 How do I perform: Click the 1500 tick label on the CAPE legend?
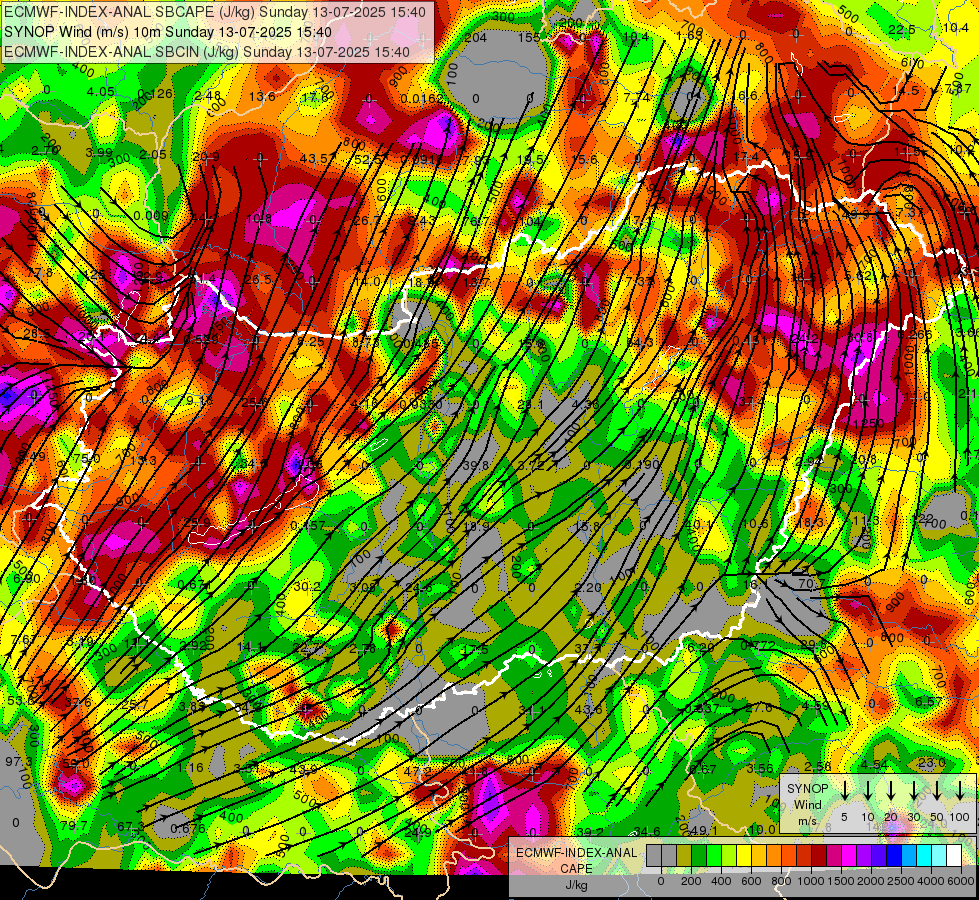tap(840, 881)
